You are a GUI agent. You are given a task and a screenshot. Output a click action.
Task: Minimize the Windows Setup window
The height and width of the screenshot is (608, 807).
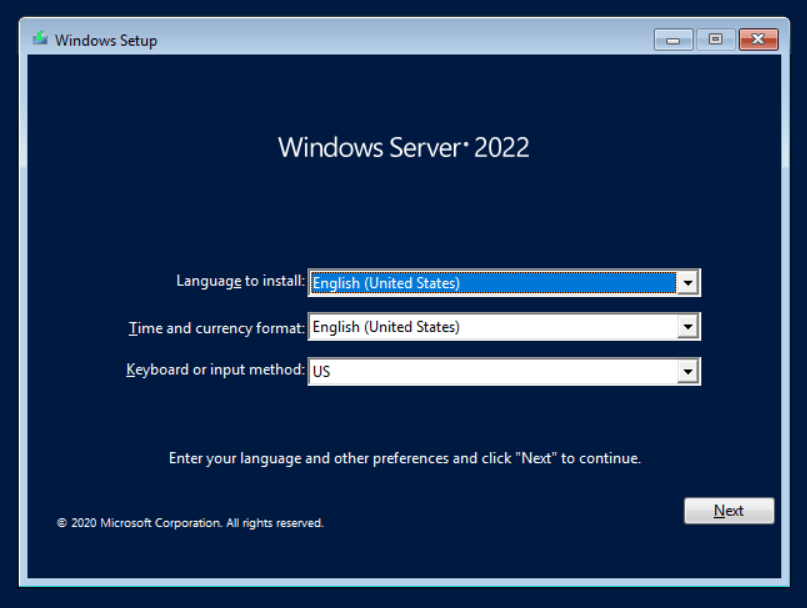(673, 40)
